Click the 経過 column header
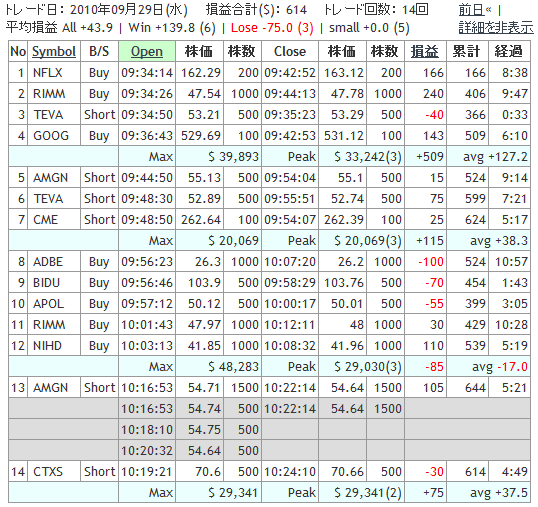The width and height of the screenshot is (538, 507). 508,51
